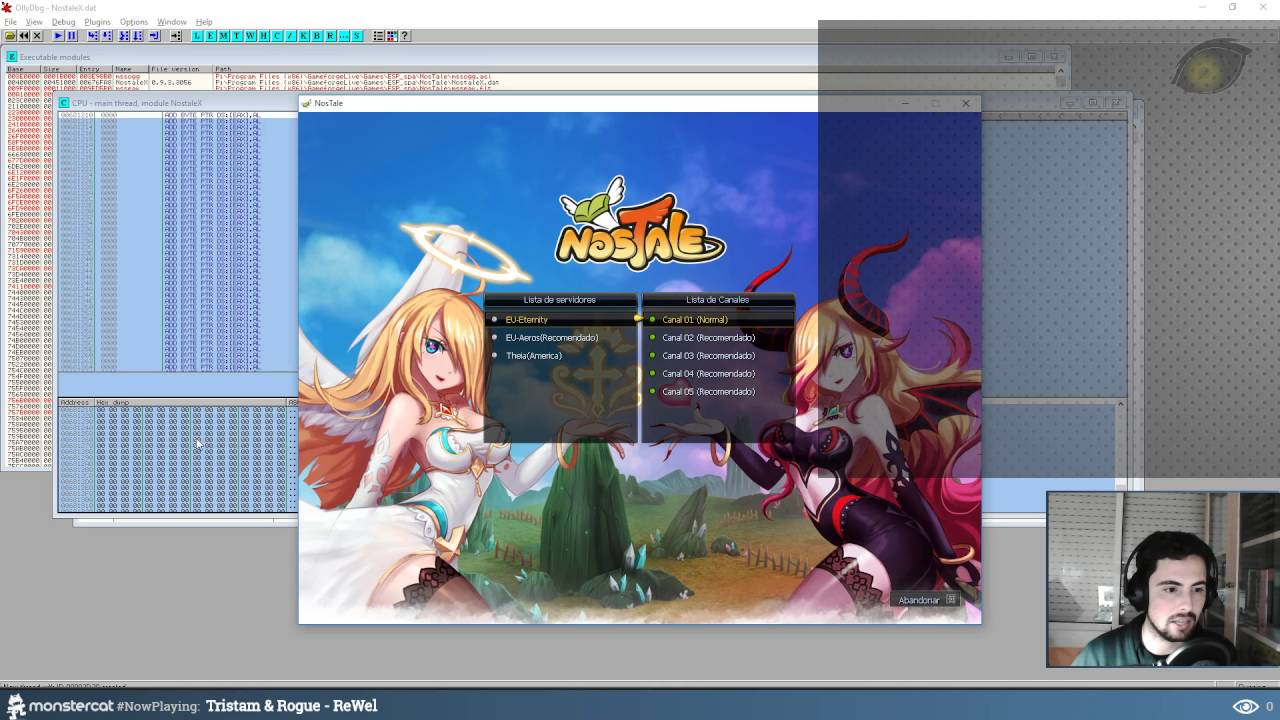Image resolution: width=1280 pixels, height=720 pixels.
Task: Show Breakpoints with the B toolbar button
Action: pos(316,36)
